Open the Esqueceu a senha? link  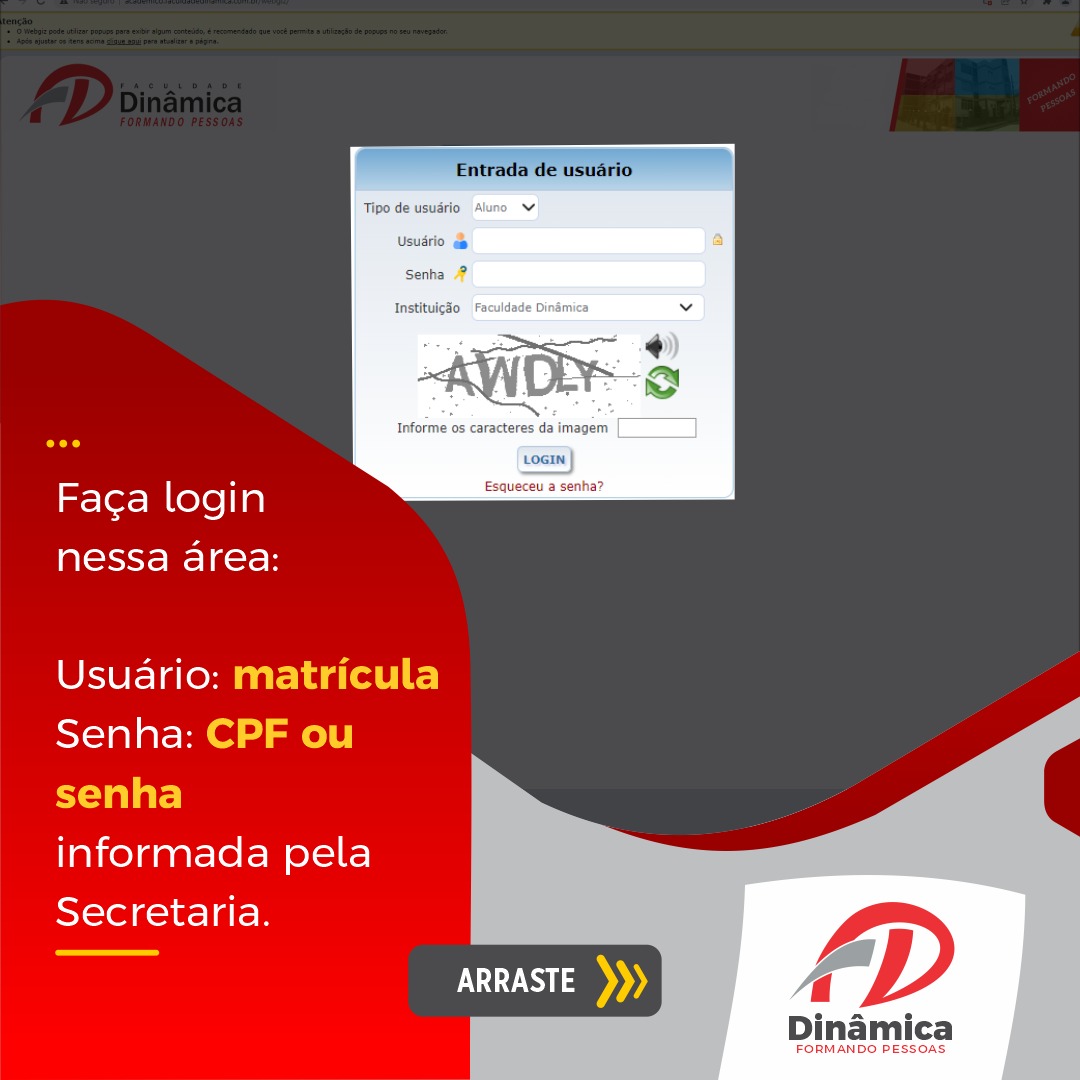[543, 486]
